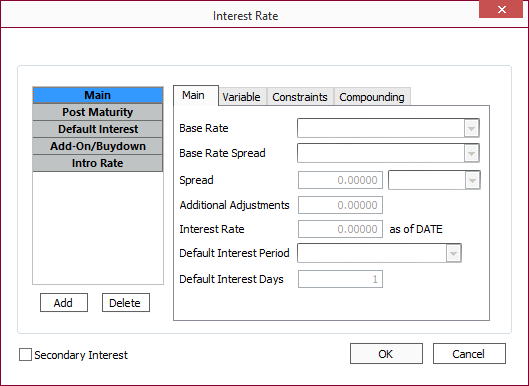
Task: Click the Main tab in panel
Action: [x=193, y=95]
